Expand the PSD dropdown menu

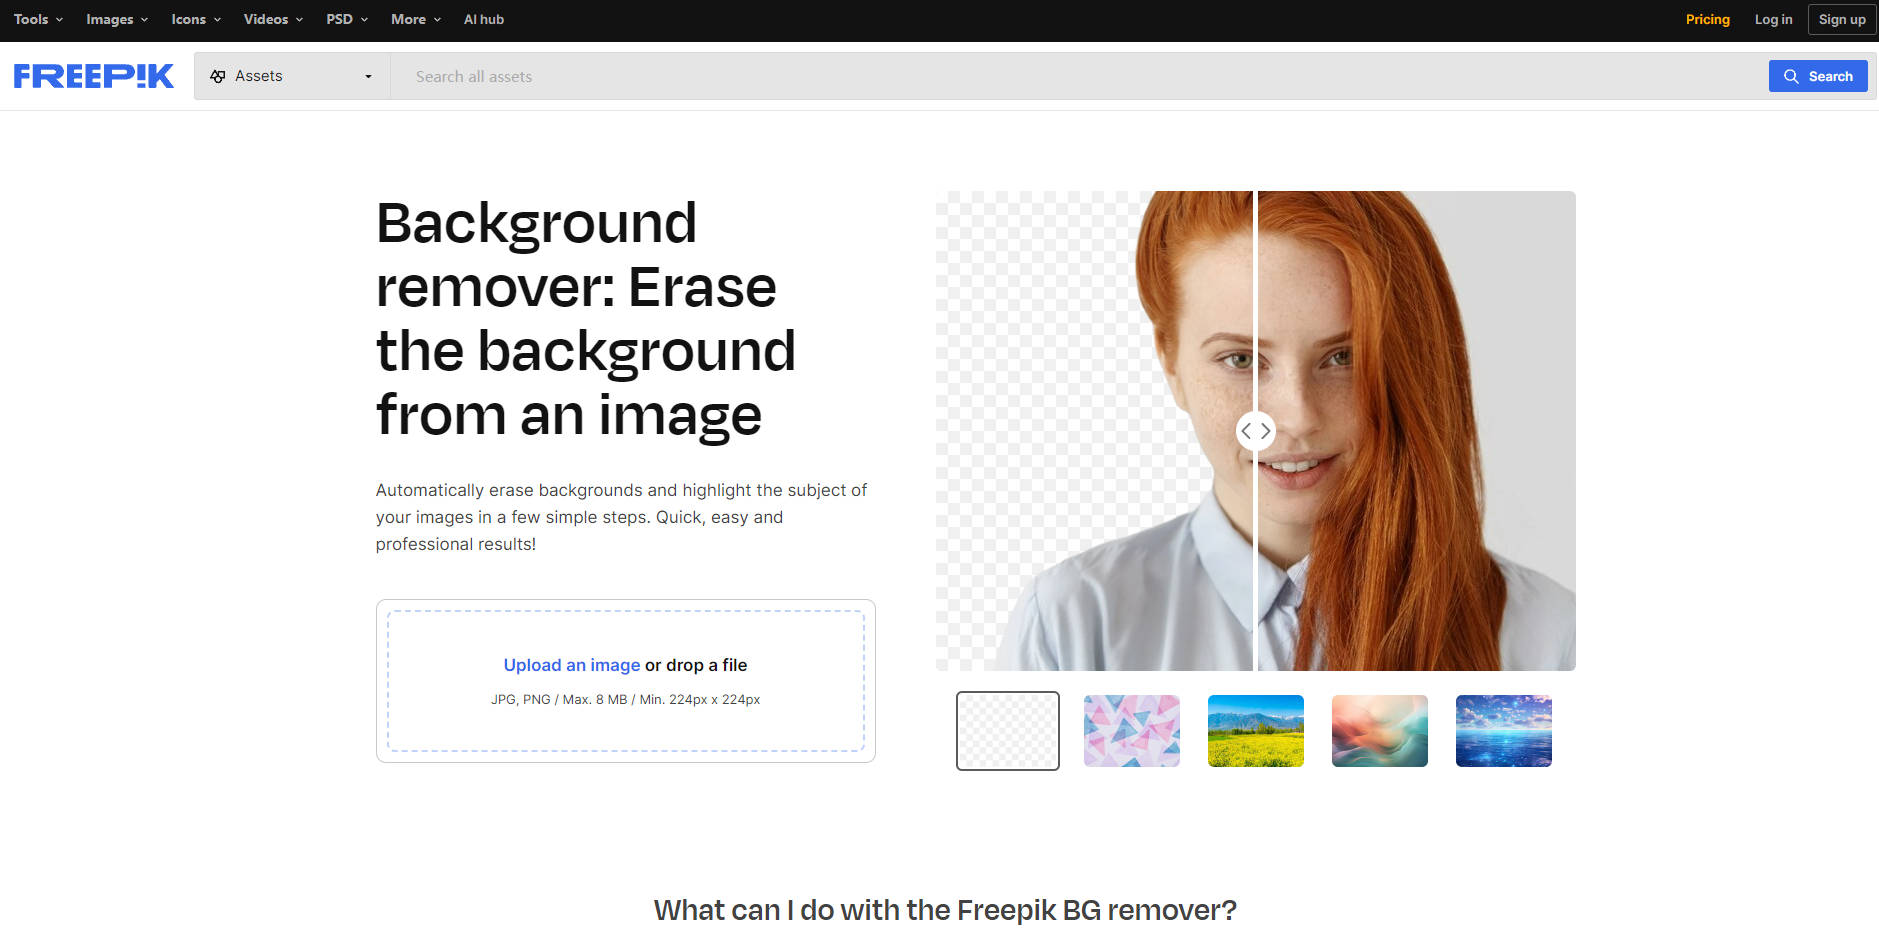(345, 19)
